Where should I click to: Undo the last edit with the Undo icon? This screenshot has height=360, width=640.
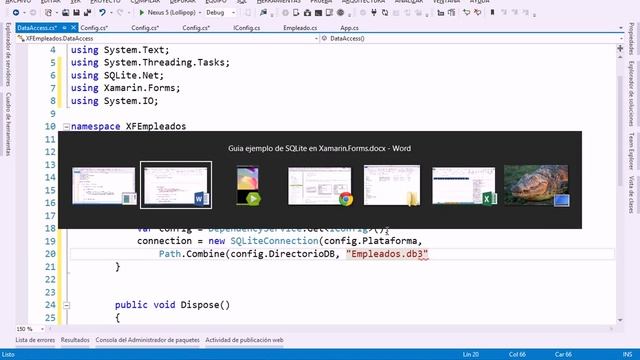point(102,13)
